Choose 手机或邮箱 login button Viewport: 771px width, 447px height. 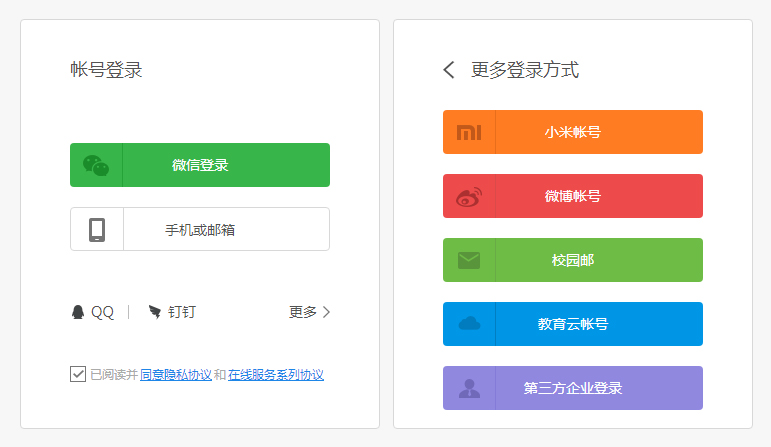(200, 229)
